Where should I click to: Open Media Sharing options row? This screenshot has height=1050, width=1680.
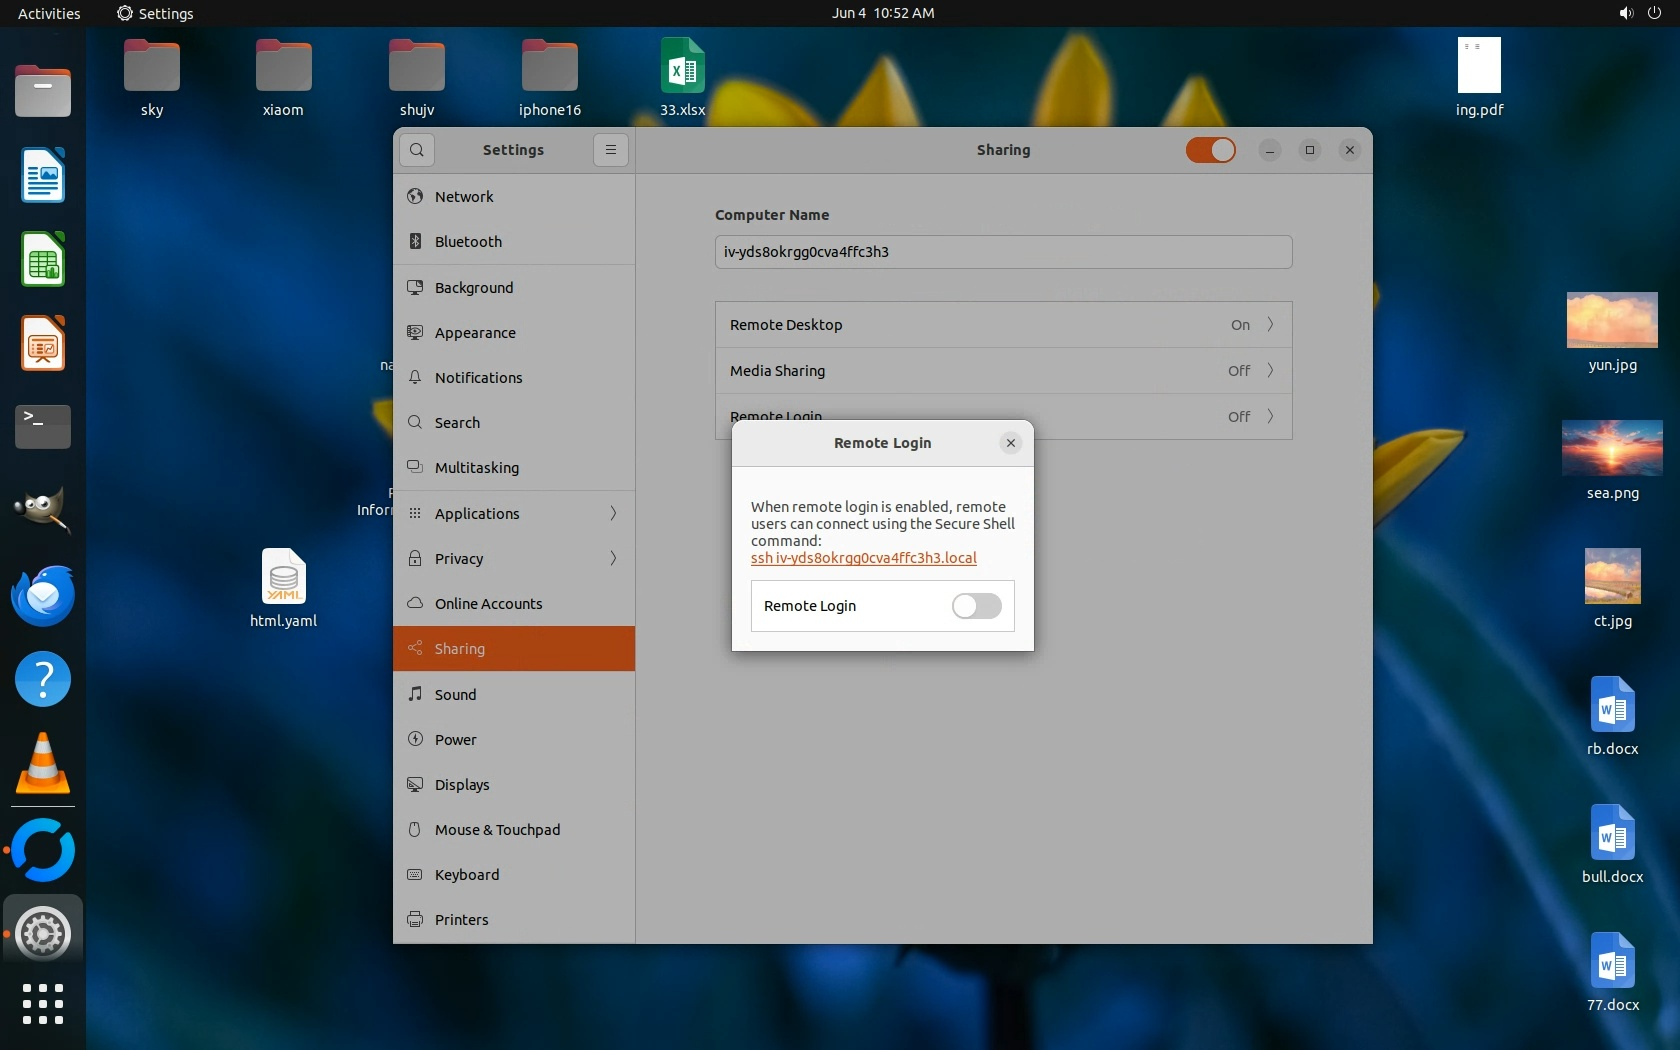click(x=1003, y=371)
